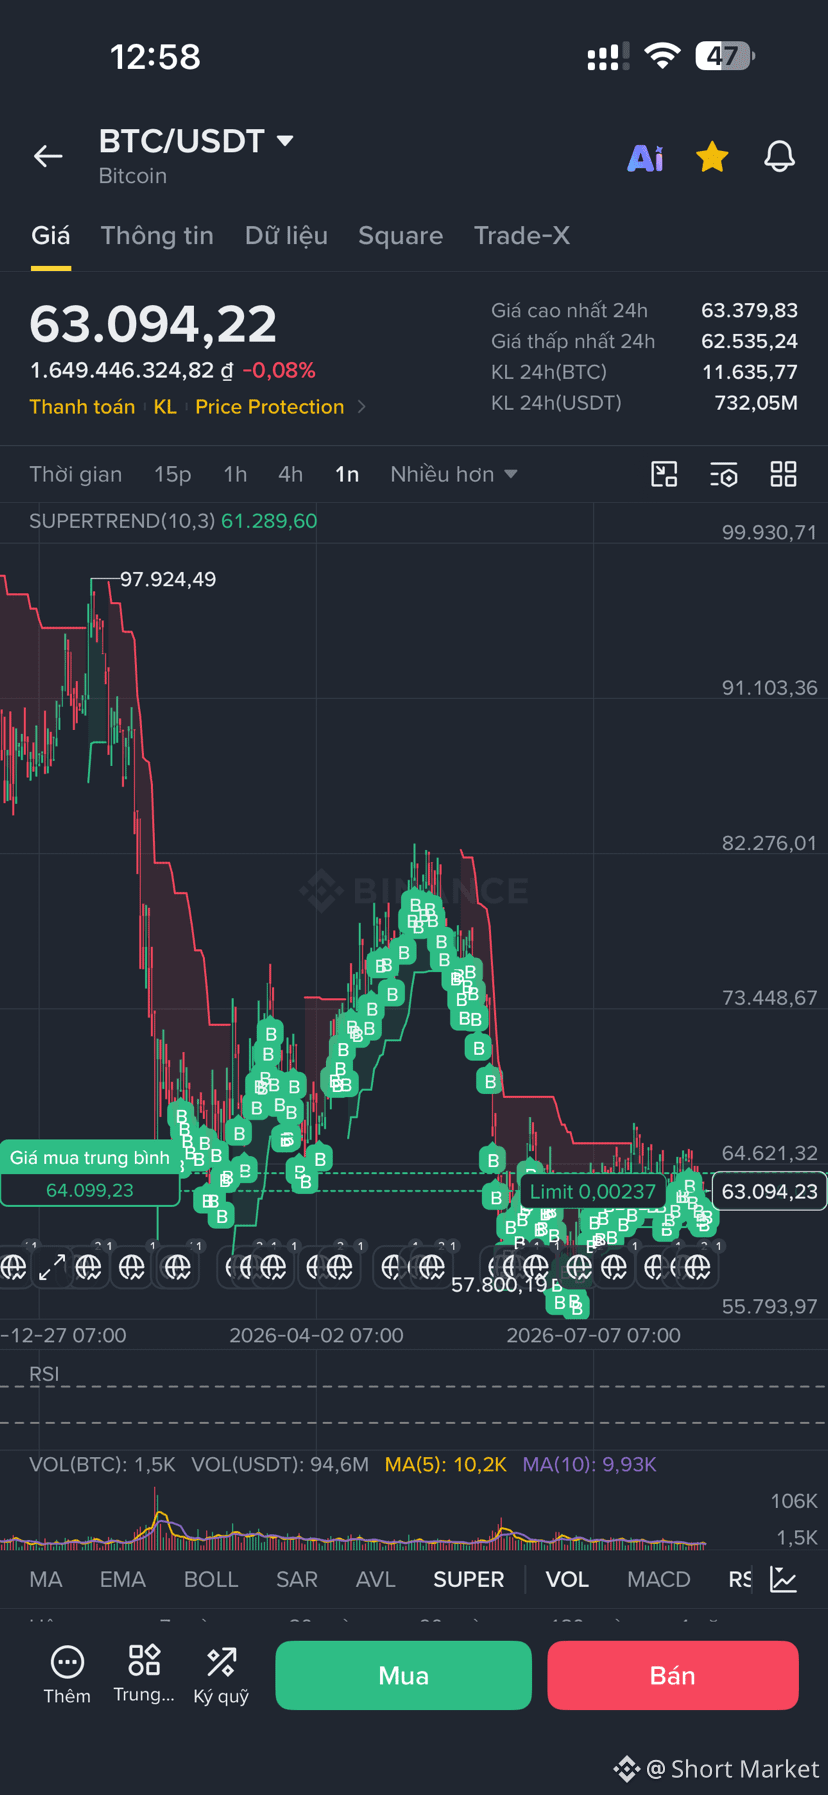Tap the -0,08% change percentage
The image size is (828, 1795).
coord(279,370)
